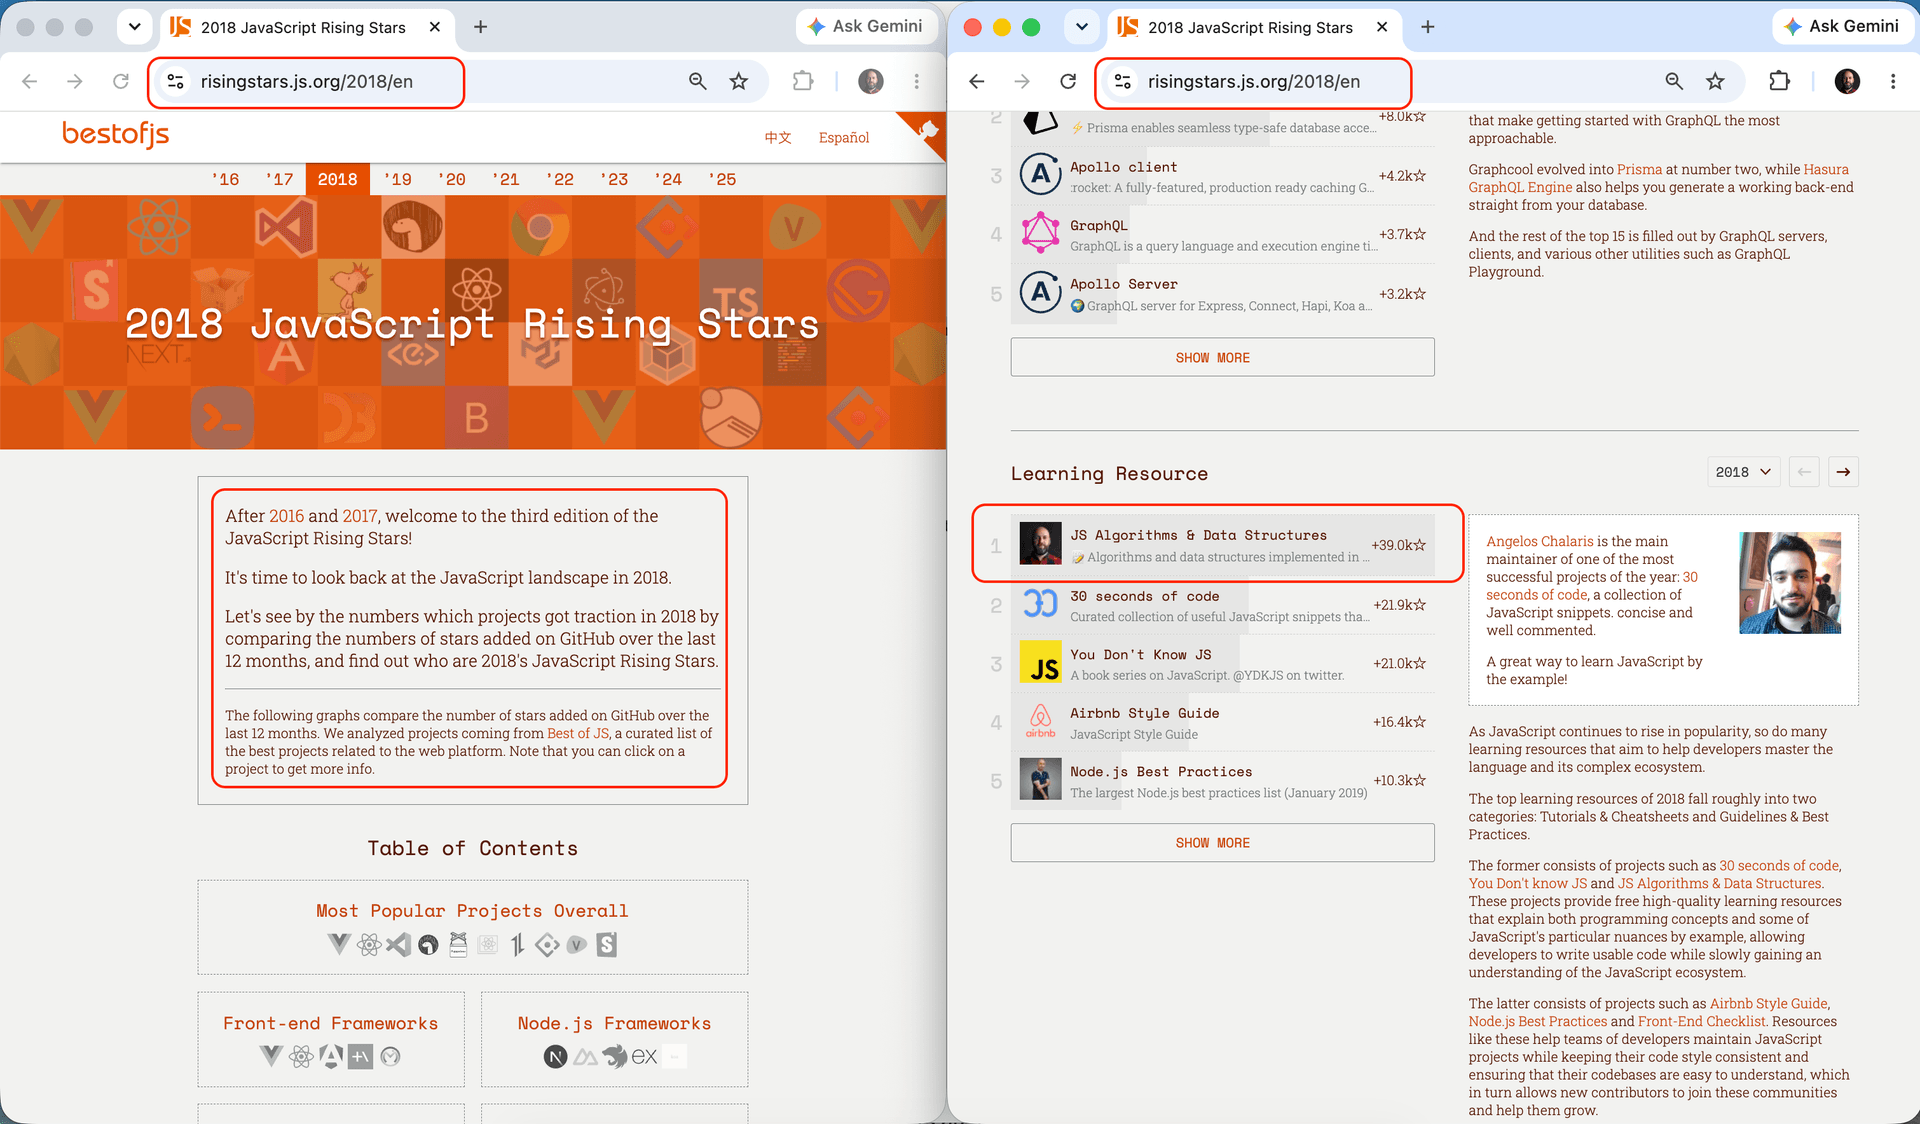Viewport: 1920px width, 1124px height.
Task: Open a new tab in the right window
Action: pos(1428,27)
